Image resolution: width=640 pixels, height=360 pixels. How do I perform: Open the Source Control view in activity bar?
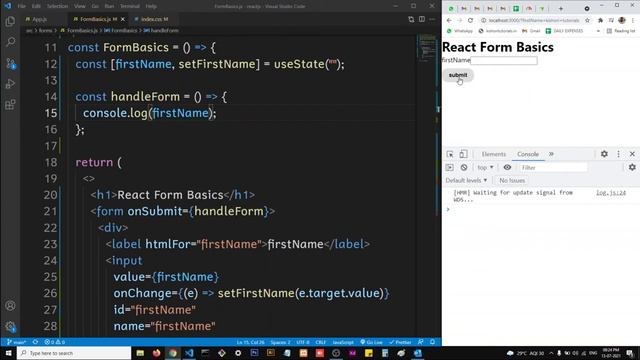[11, 63]
